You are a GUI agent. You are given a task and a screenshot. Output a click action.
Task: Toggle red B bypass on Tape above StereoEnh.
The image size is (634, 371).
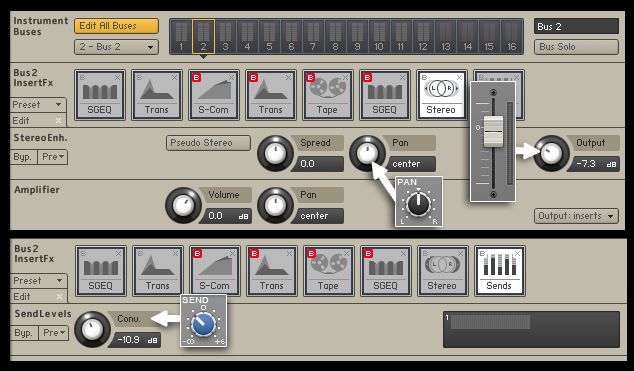(310, 78)
